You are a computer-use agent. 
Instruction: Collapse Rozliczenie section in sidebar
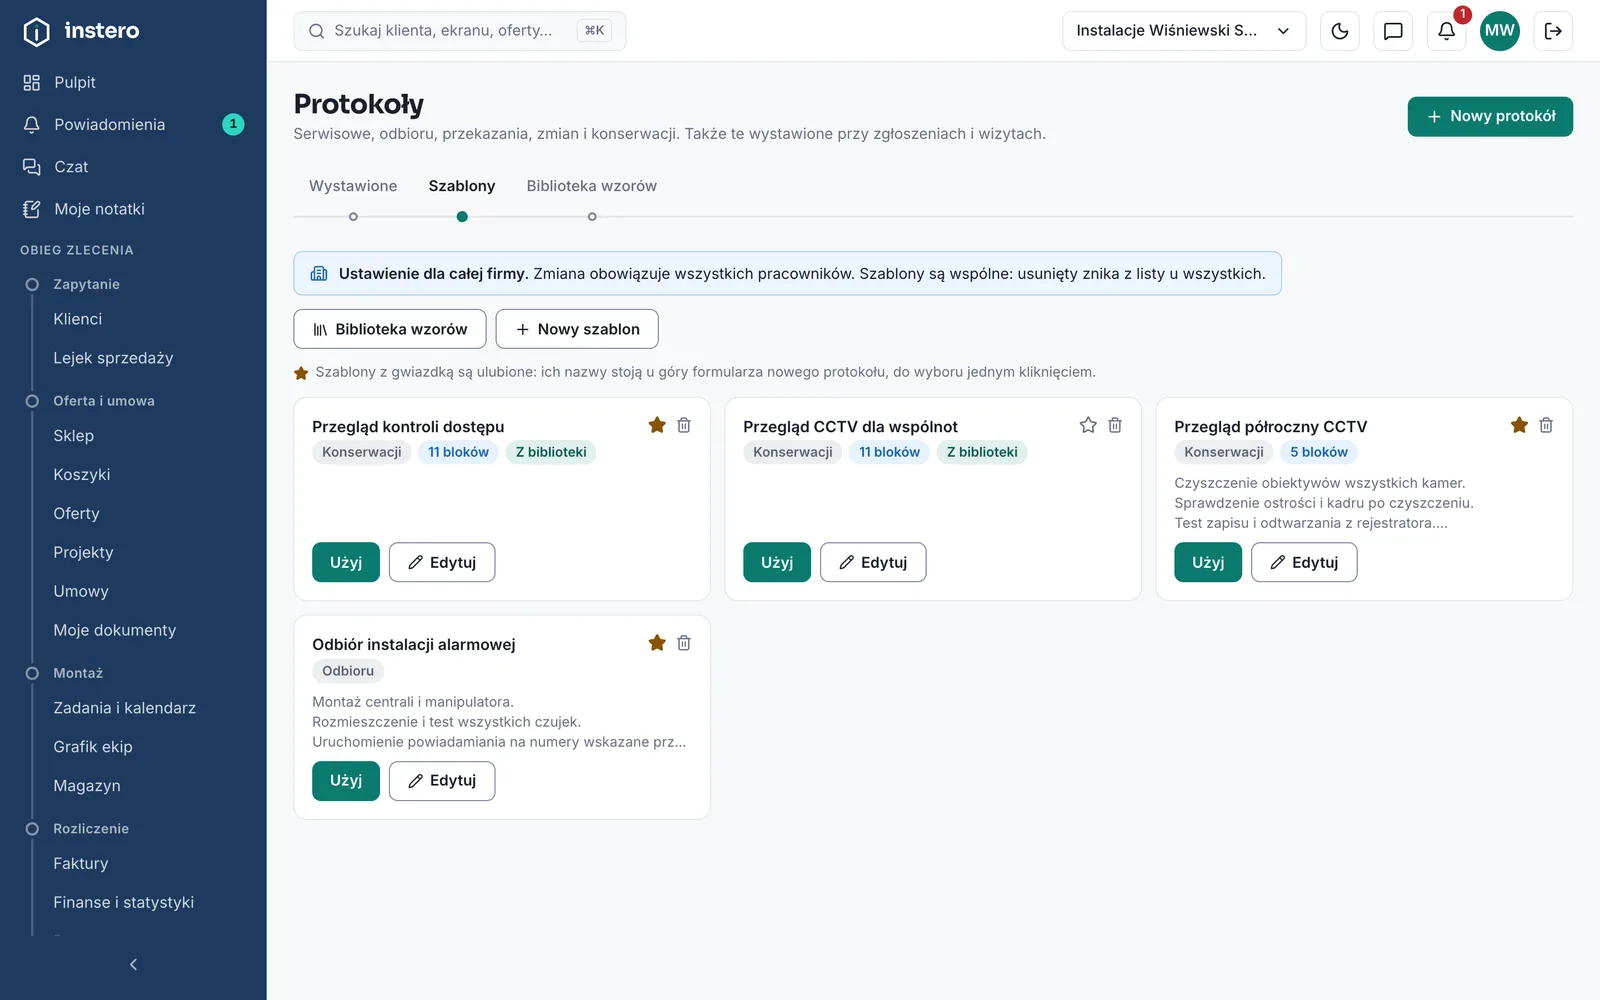click(x=91, y=829)
